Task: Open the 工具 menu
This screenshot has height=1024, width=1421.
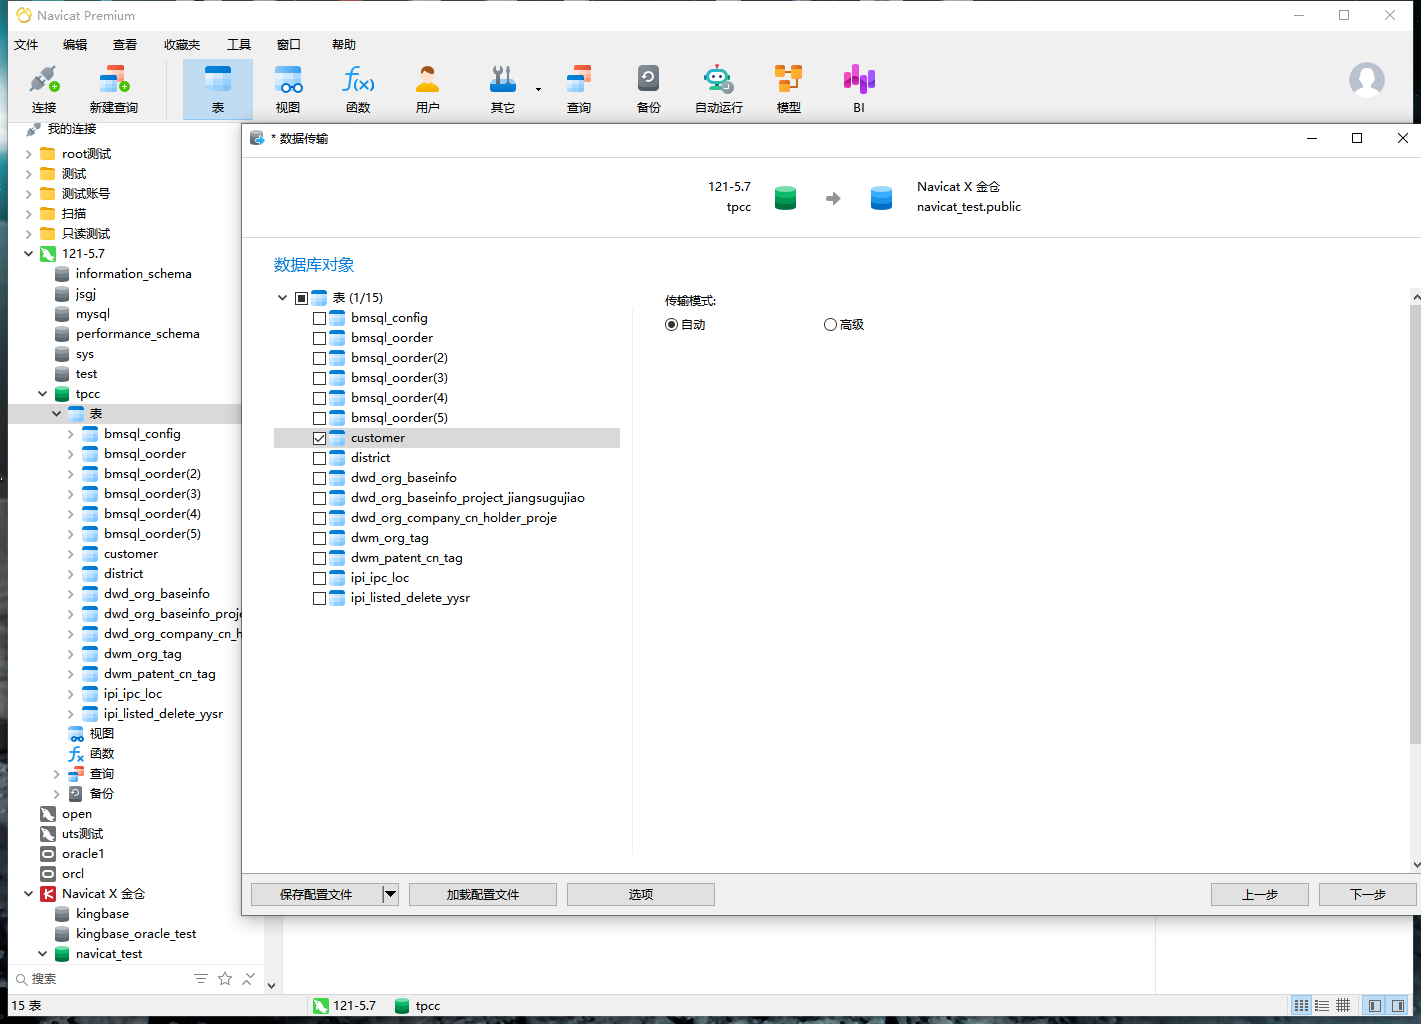Action: pos(239,44)
